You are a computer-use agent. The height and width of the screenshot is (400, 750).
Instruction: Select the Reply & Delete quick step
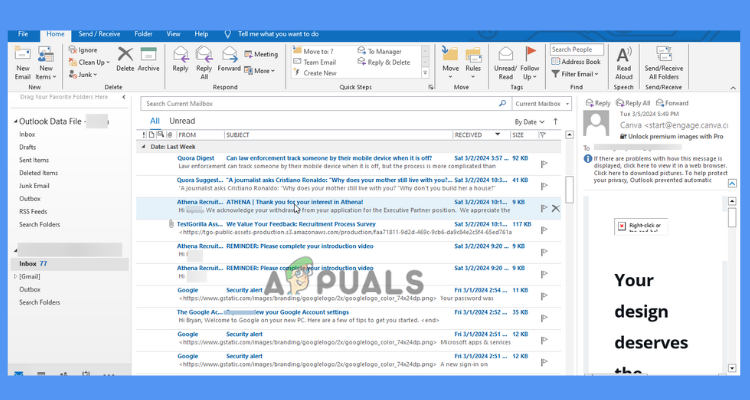pyautogui.click(x=384, y=62)
